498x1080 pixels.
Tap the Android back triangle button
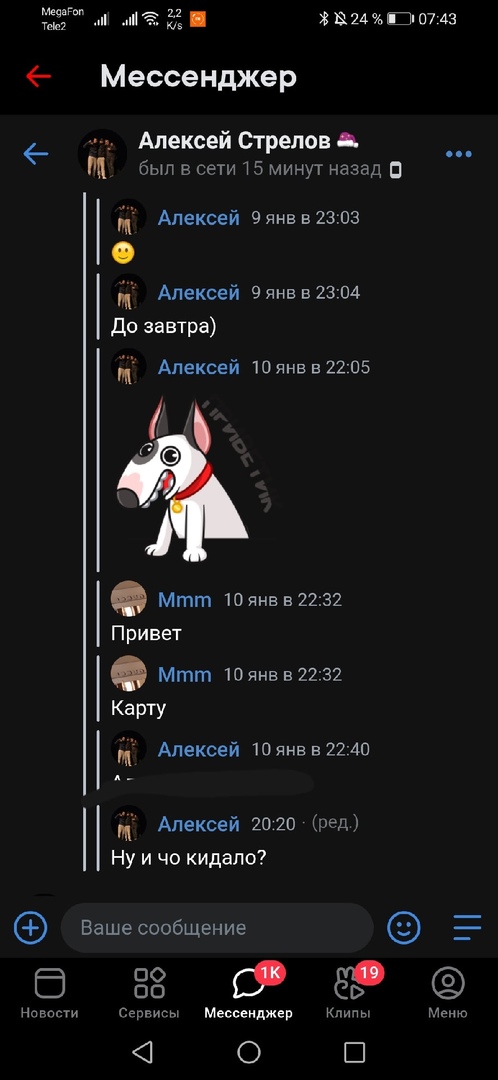[x=142, y=1052]
